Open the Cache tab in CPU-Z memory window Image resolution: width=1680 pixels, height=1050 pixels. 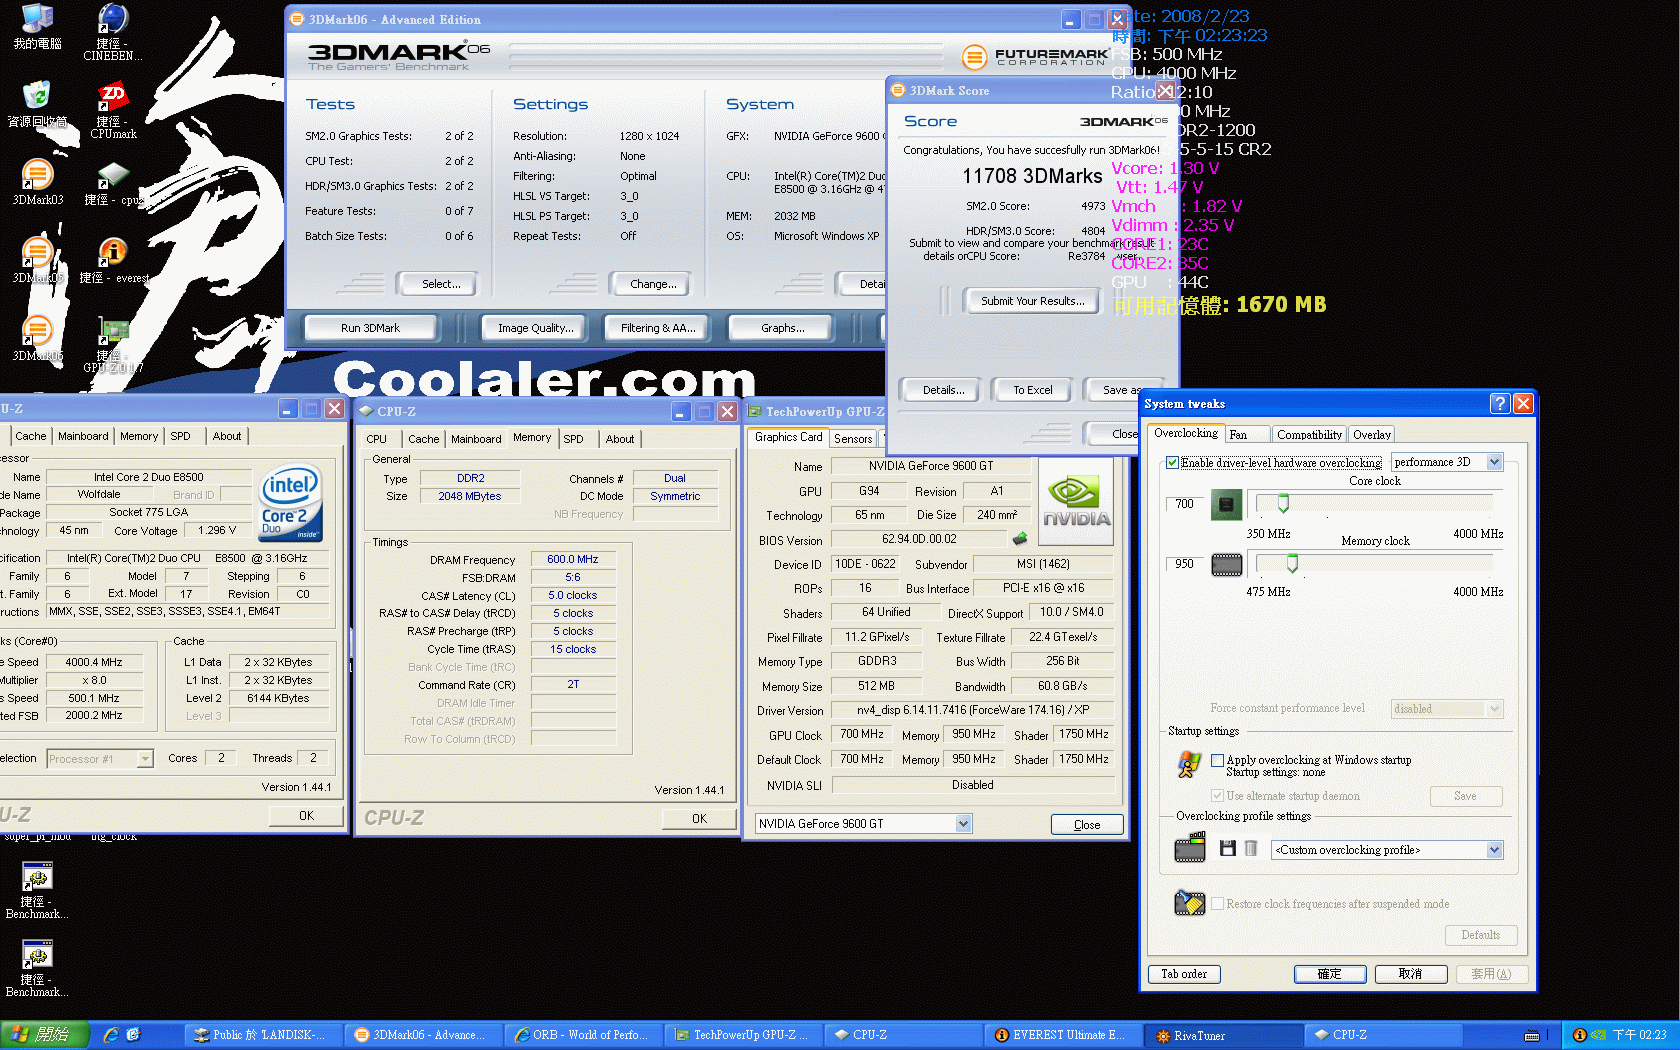[x=423, y=439]
